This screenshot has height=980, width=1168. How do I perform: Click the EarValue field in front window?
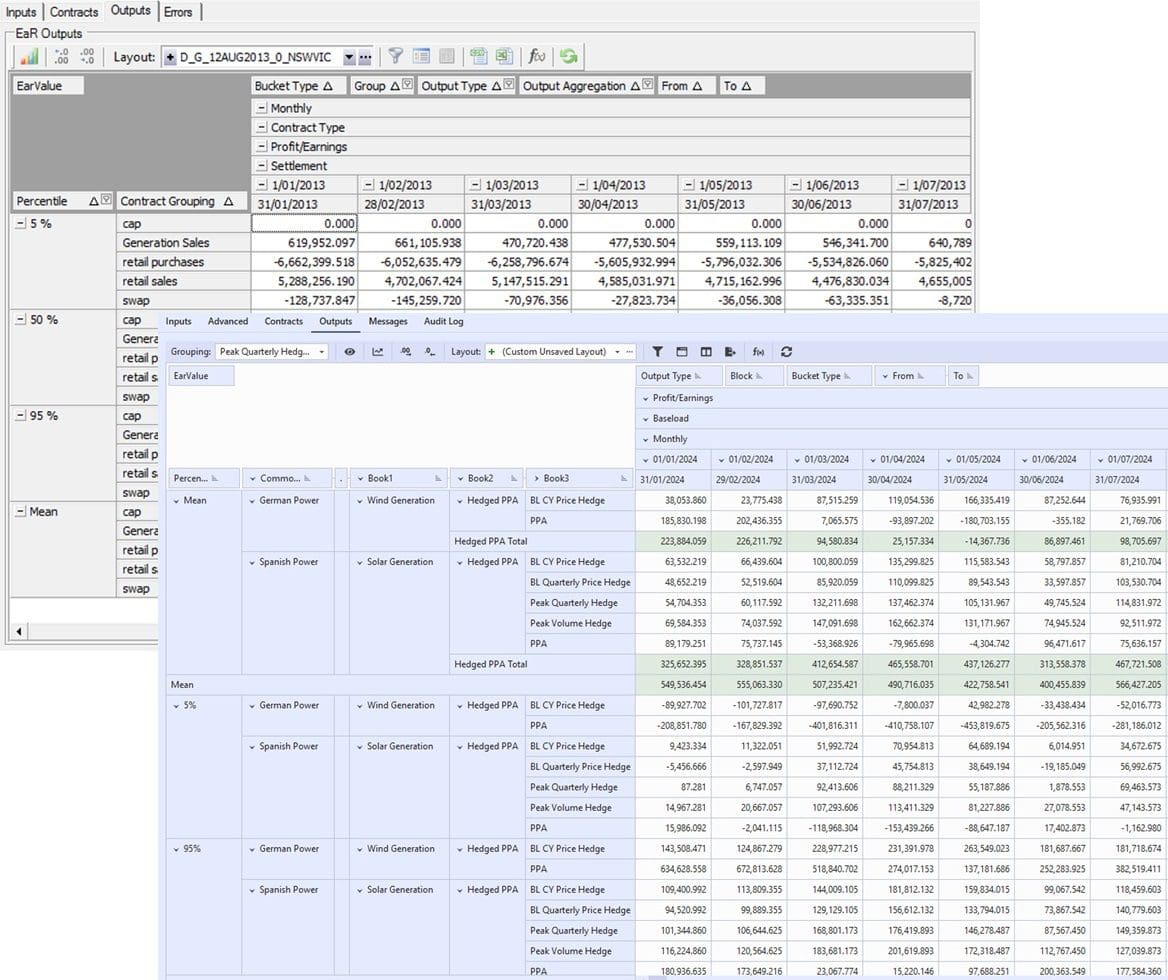tap(200, 376)
